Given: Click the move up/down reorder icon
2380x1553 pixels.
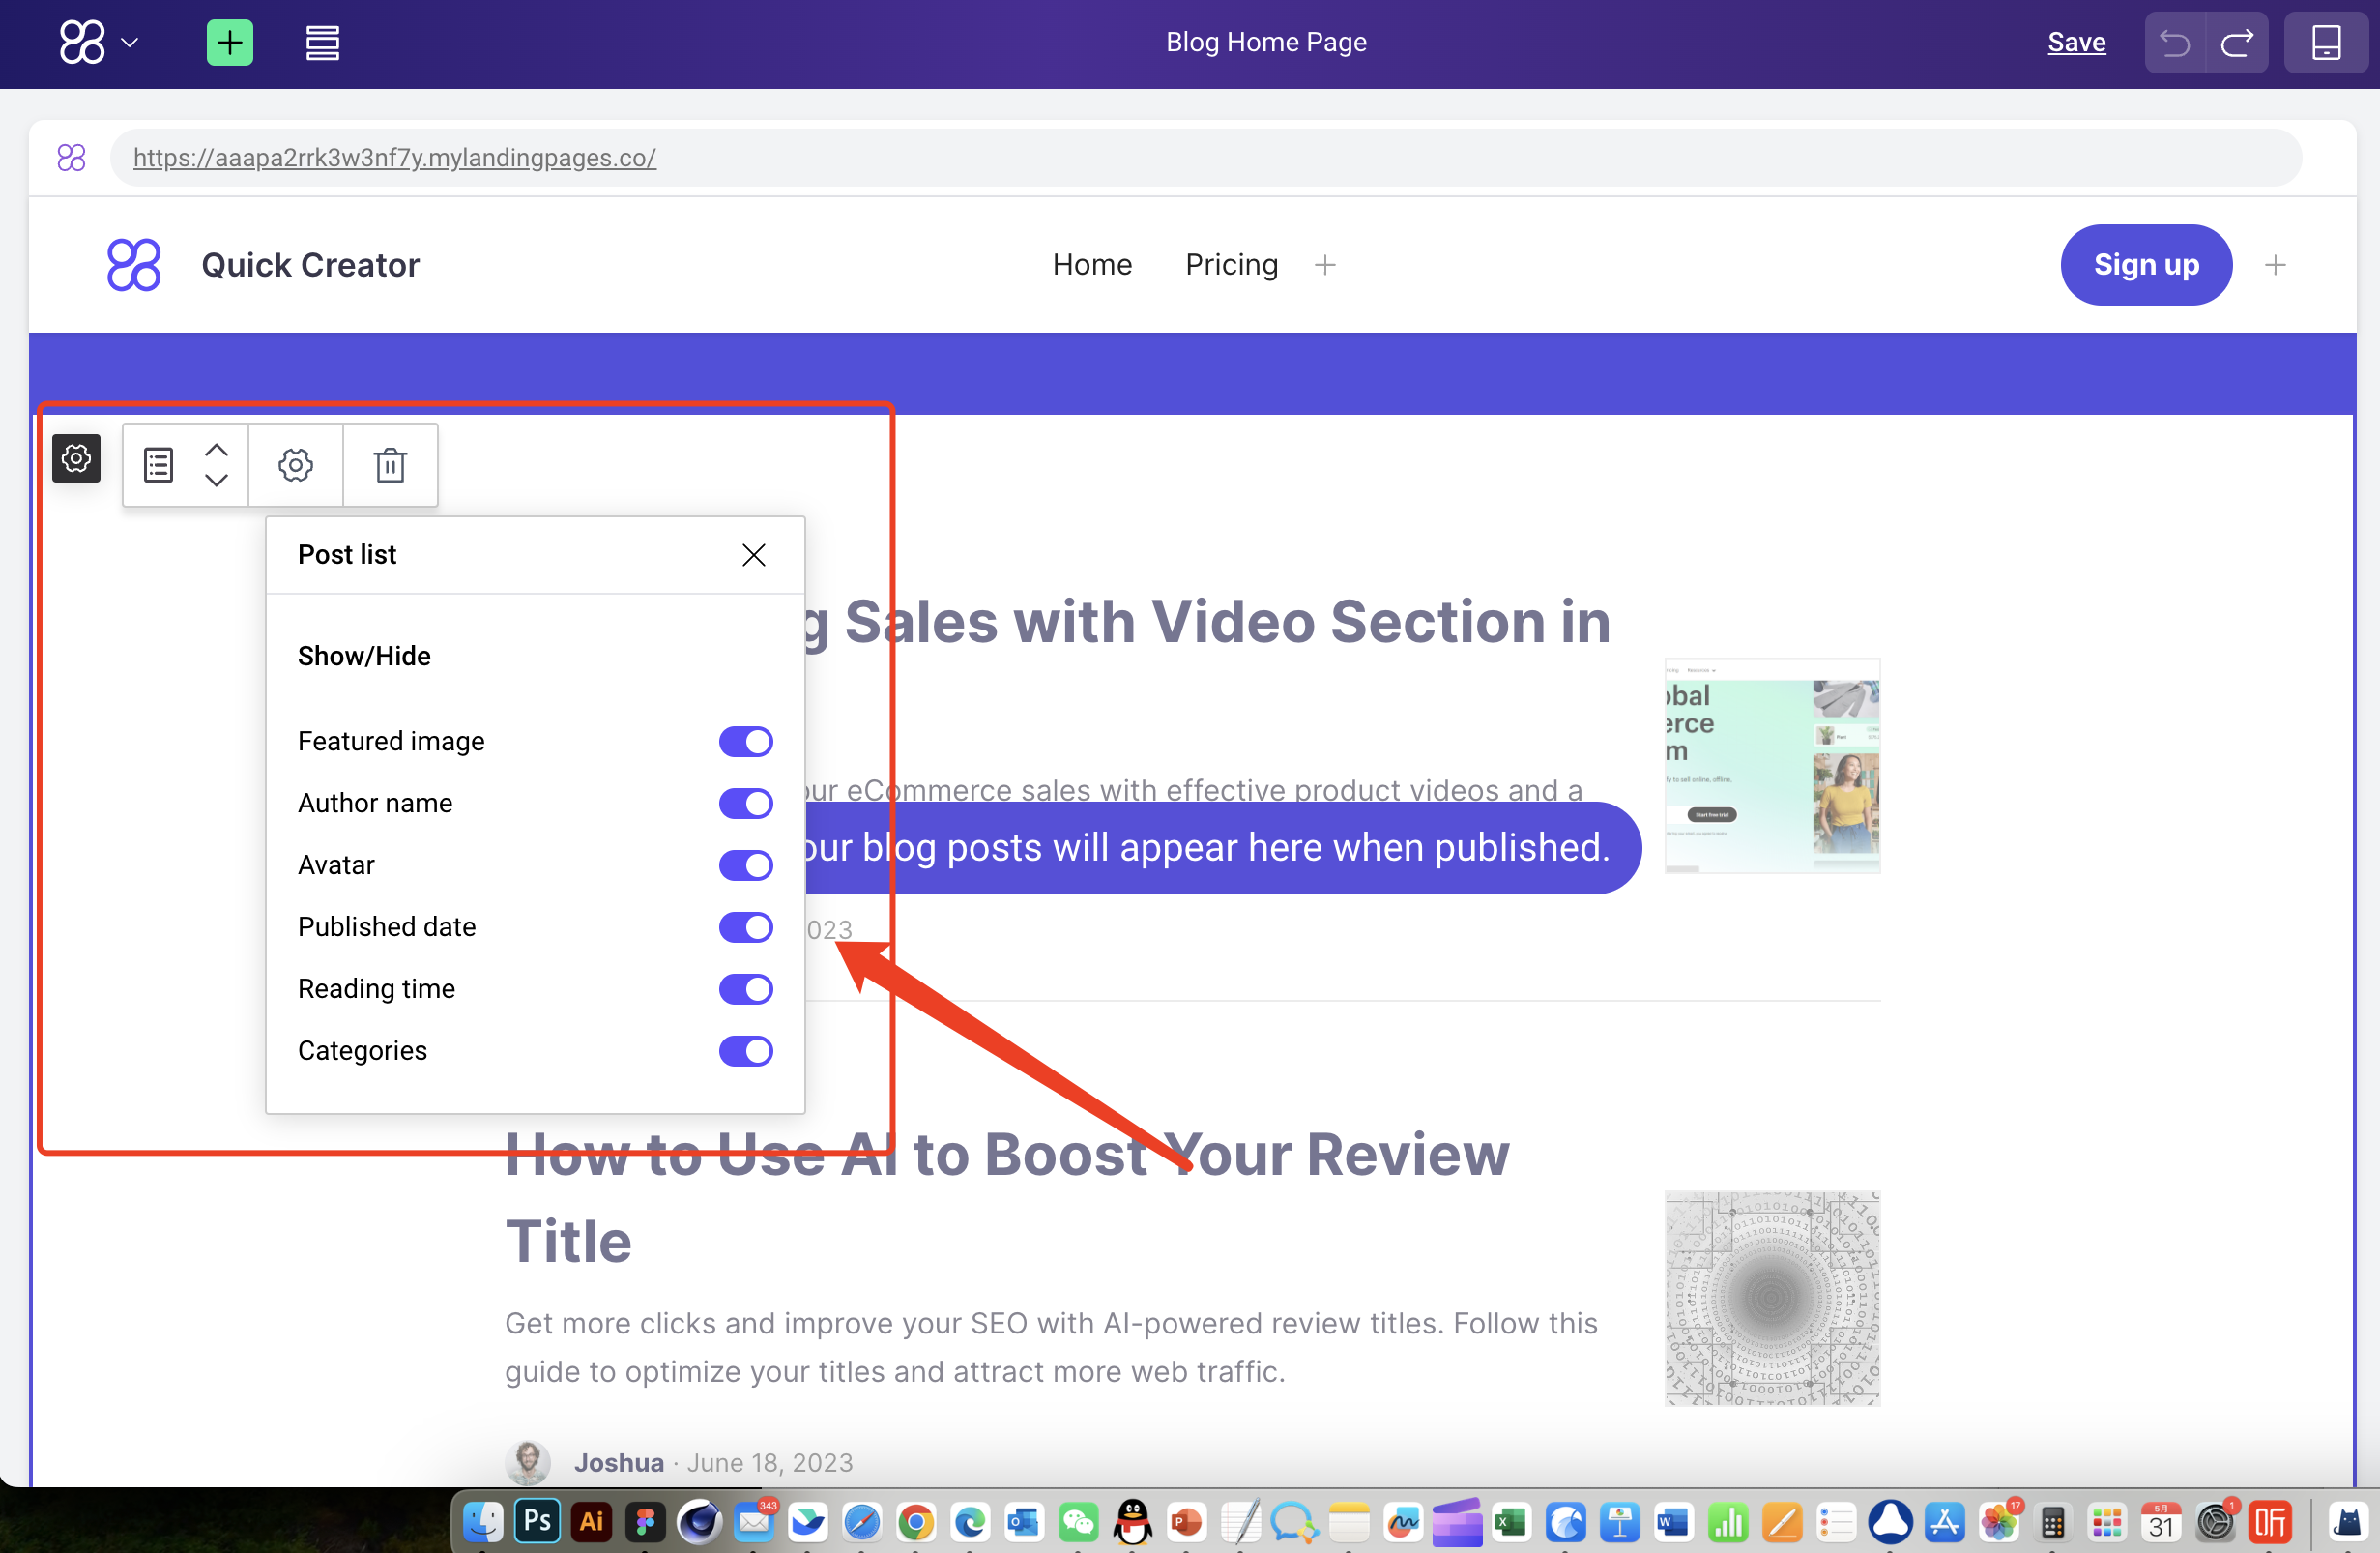Looking at the screenshot, I should pyautogui.click(x=217, y=463).
